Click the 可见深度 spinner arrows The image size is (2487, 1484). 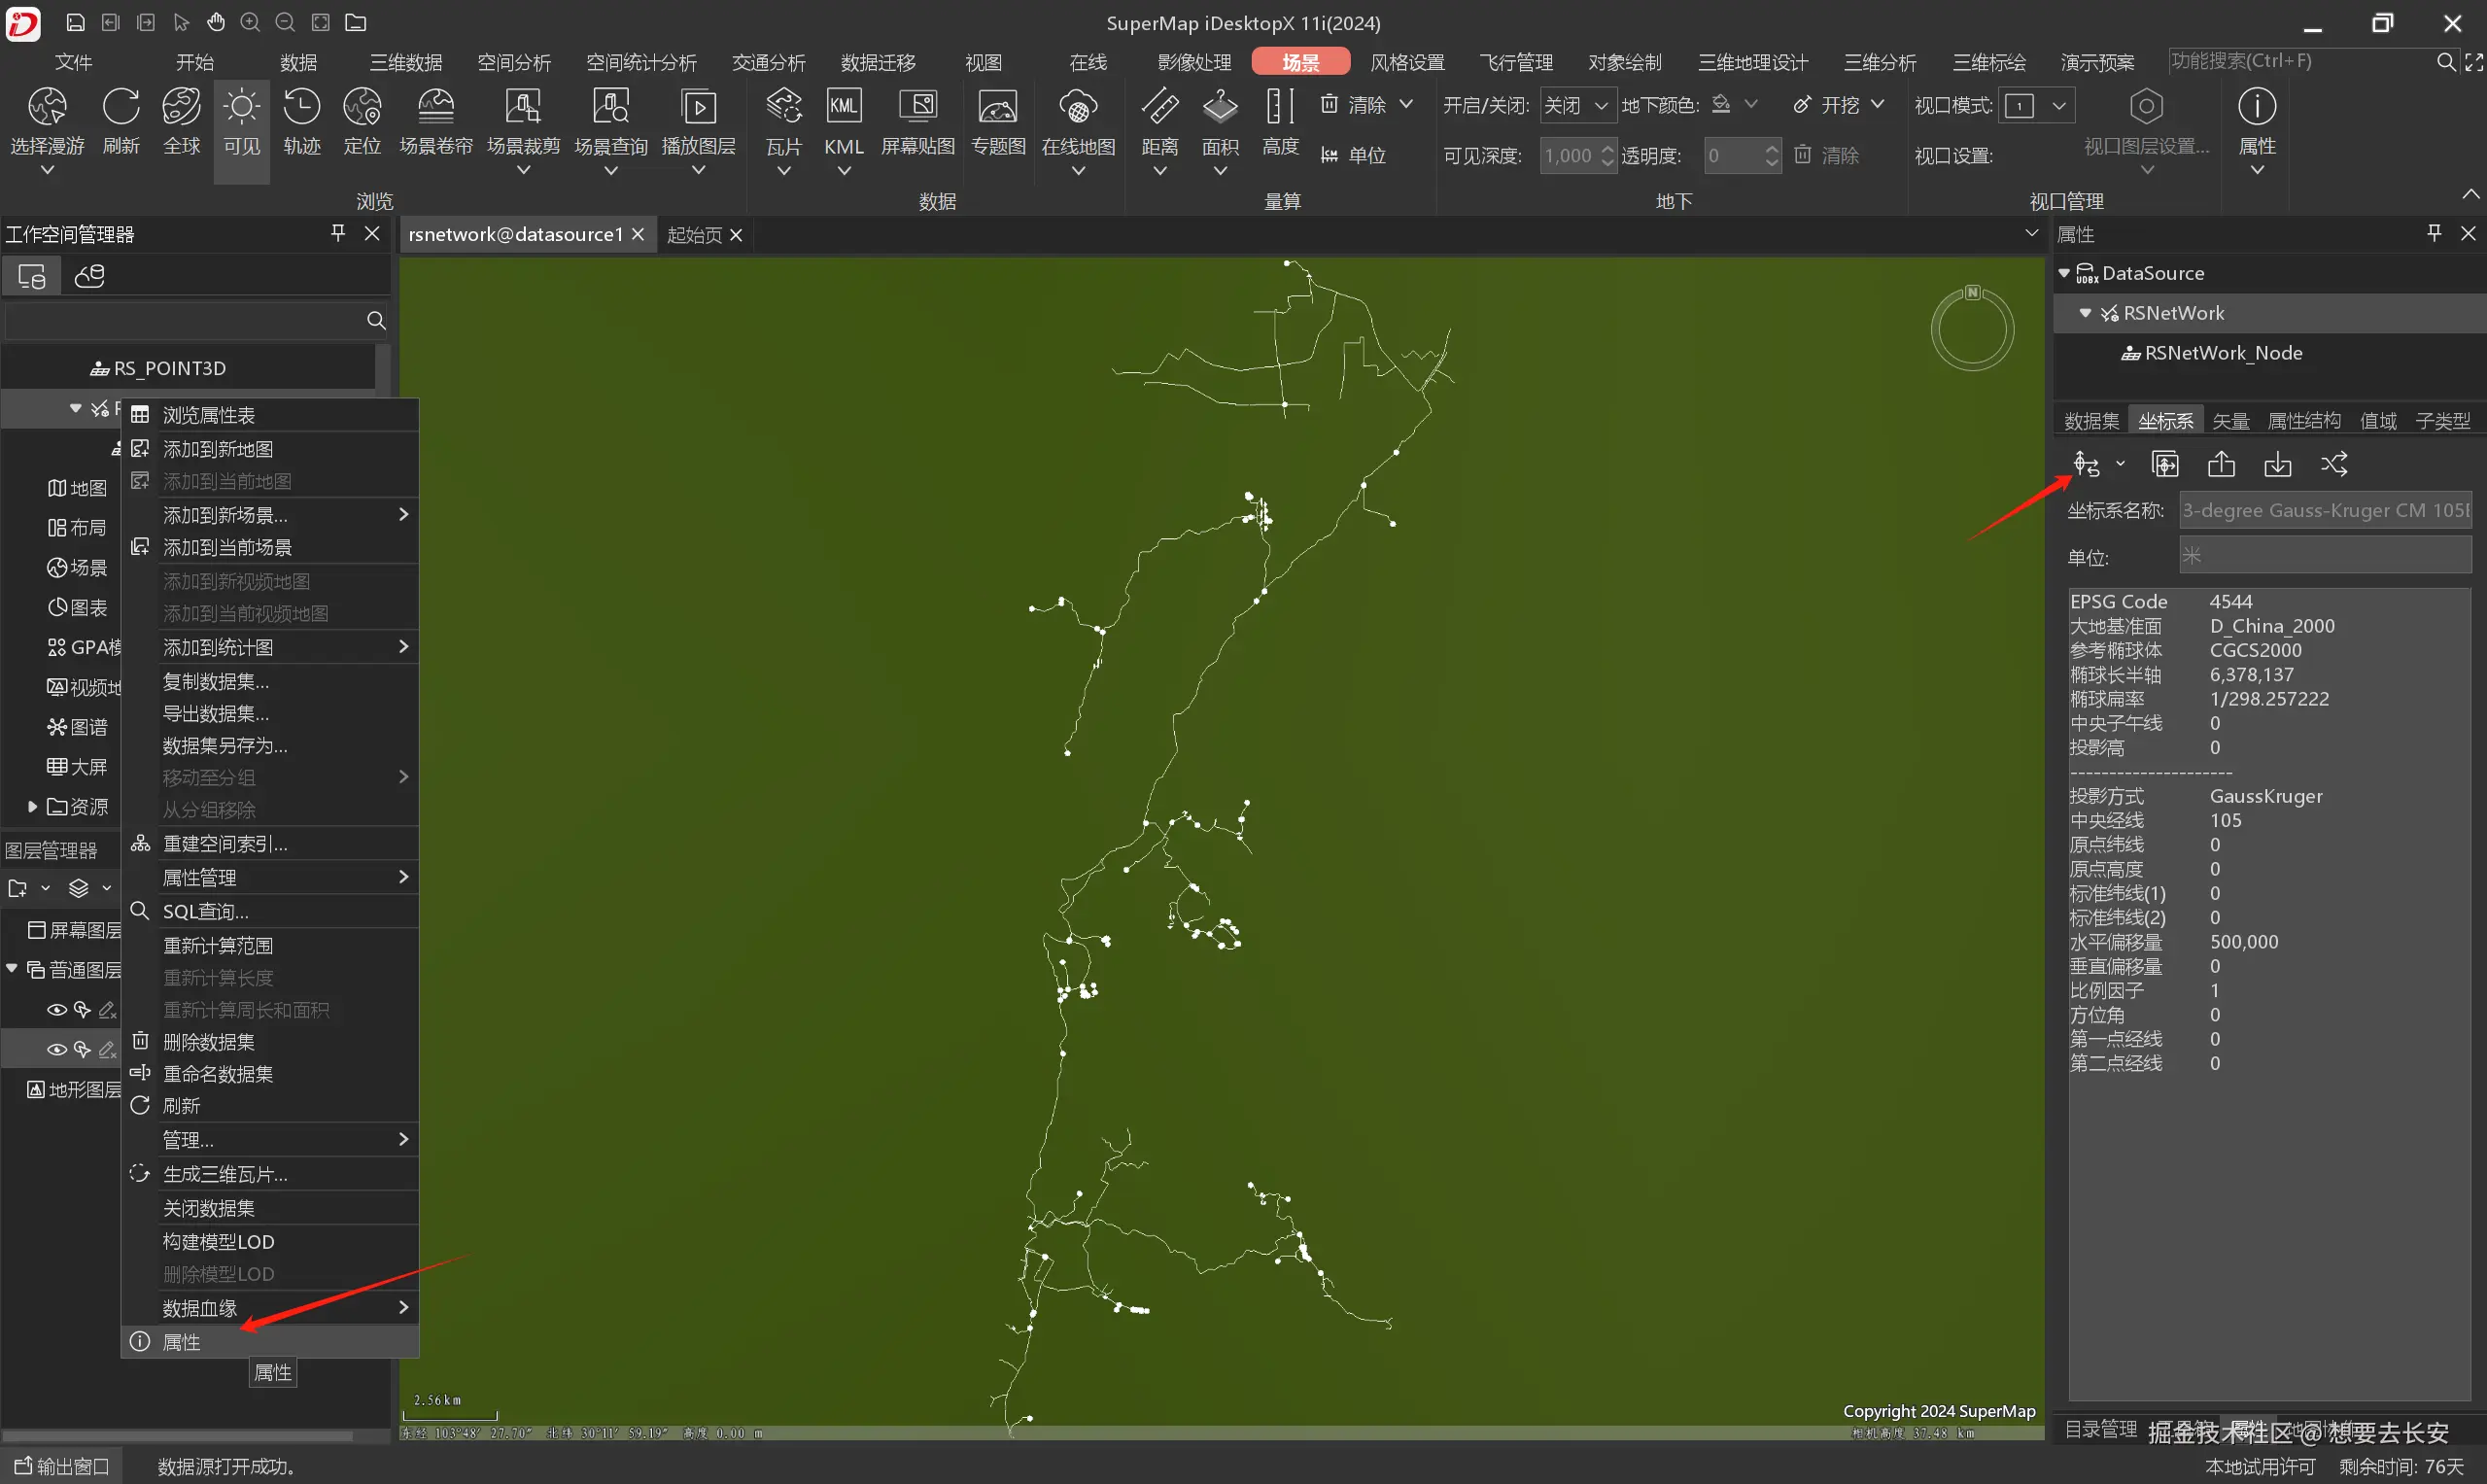pos(1607,155)
